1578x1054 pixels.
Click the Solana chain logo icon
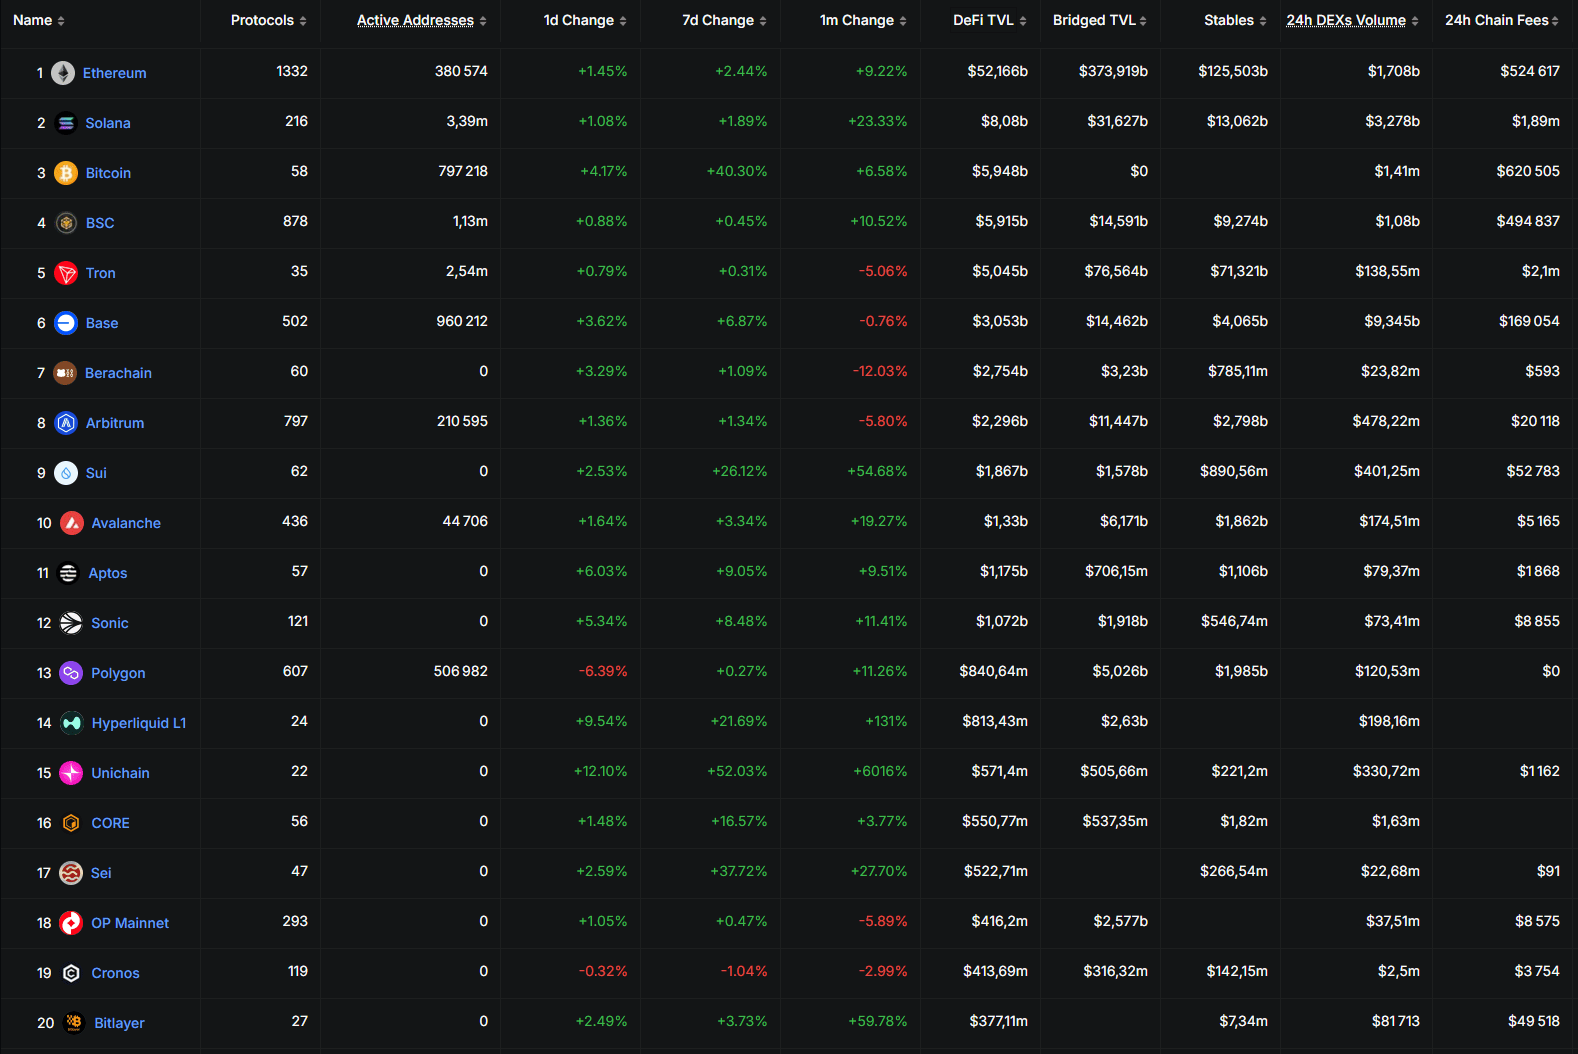click(x=66, y=123)
